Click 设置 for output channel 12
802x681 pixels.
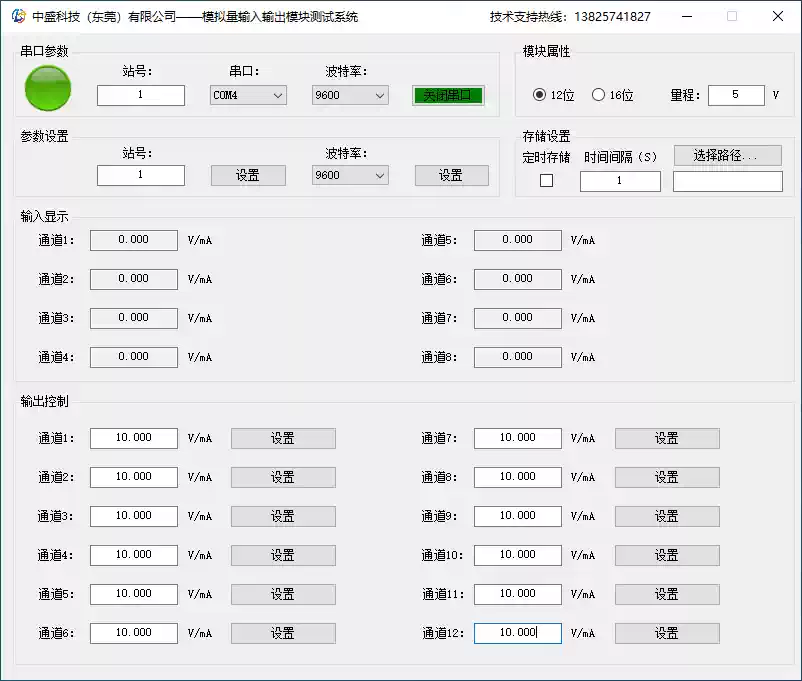666,633
